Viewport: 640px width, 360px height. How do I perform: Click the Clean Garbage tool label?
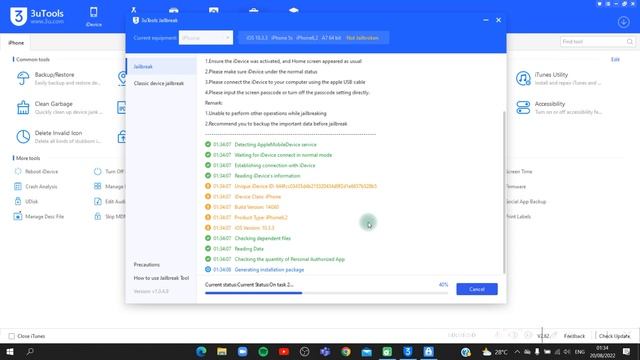tap(53, 104)
